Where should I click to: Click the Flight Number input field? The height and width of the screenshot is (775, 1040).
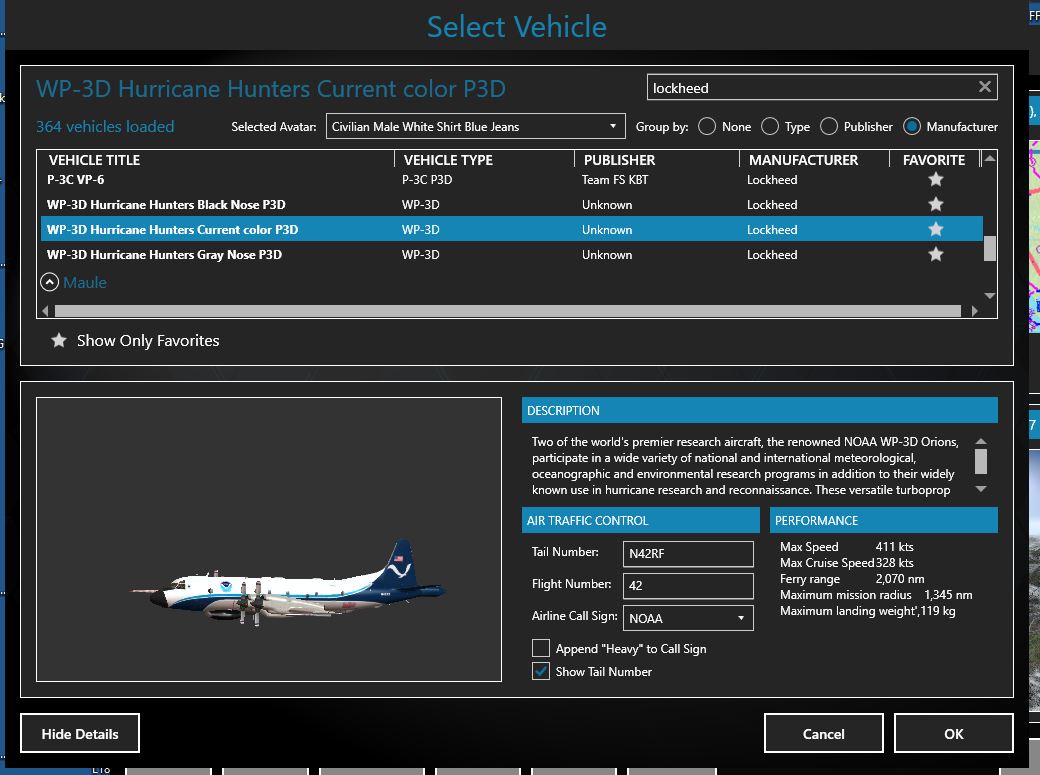[x=688, y=585]
